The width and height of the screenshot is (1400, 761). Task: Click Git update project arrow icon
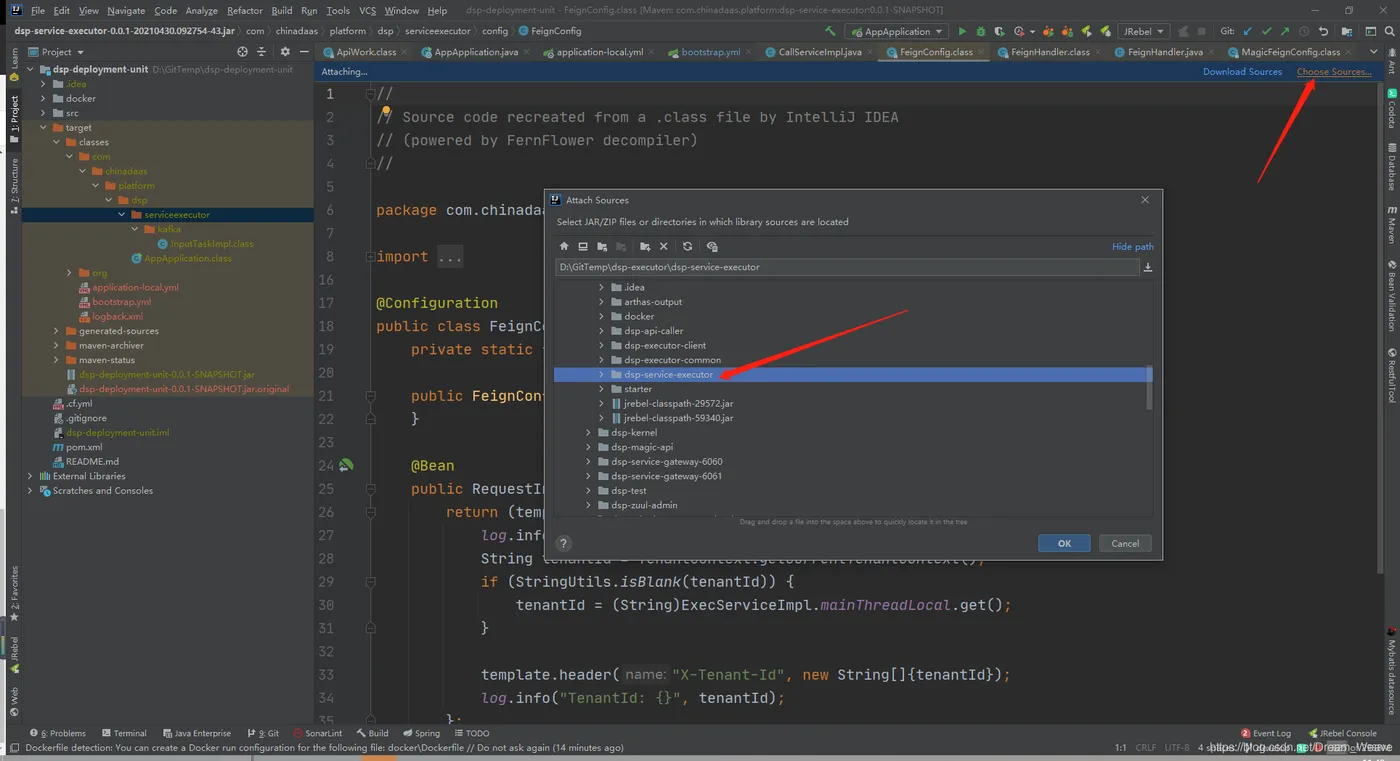(1248, 31)
